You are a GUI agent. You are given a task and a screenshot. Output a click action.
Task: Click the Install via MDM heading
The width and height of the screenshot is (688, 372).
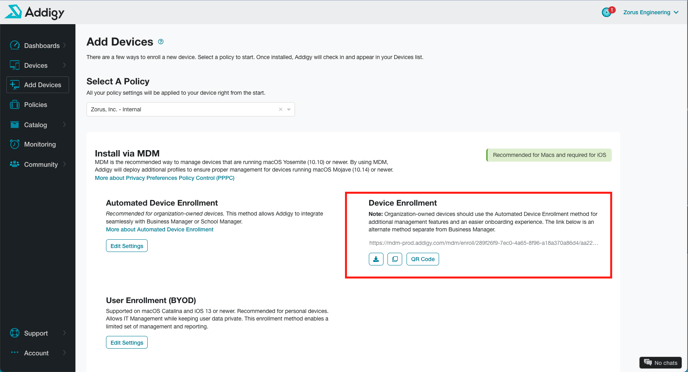click(127, 153)
